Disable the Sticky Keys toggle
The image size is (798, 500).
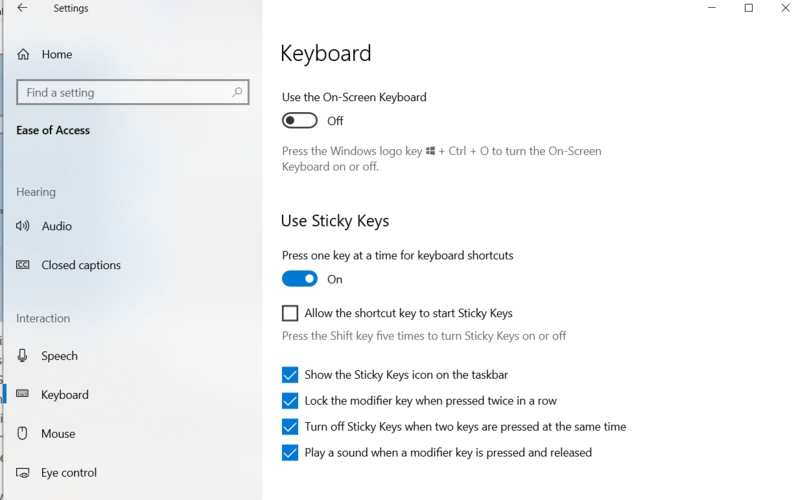tap(299, 280)
